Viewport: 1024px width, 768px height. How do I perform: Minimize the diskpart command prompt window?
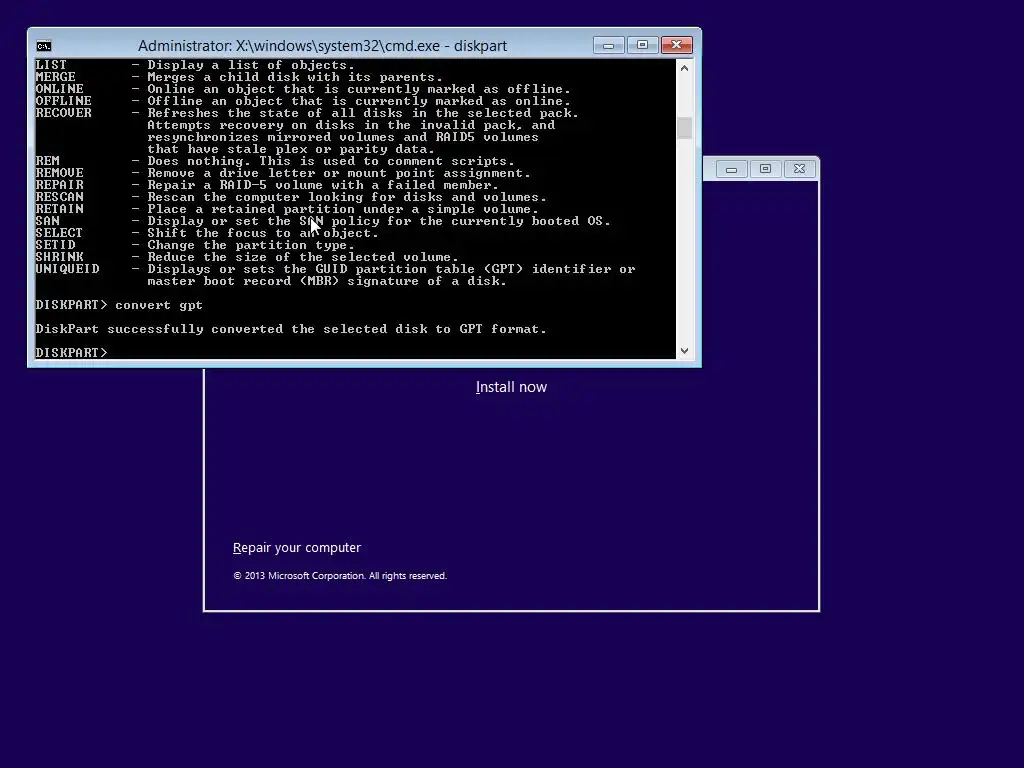pyautogui.click(x=609, y=45)
